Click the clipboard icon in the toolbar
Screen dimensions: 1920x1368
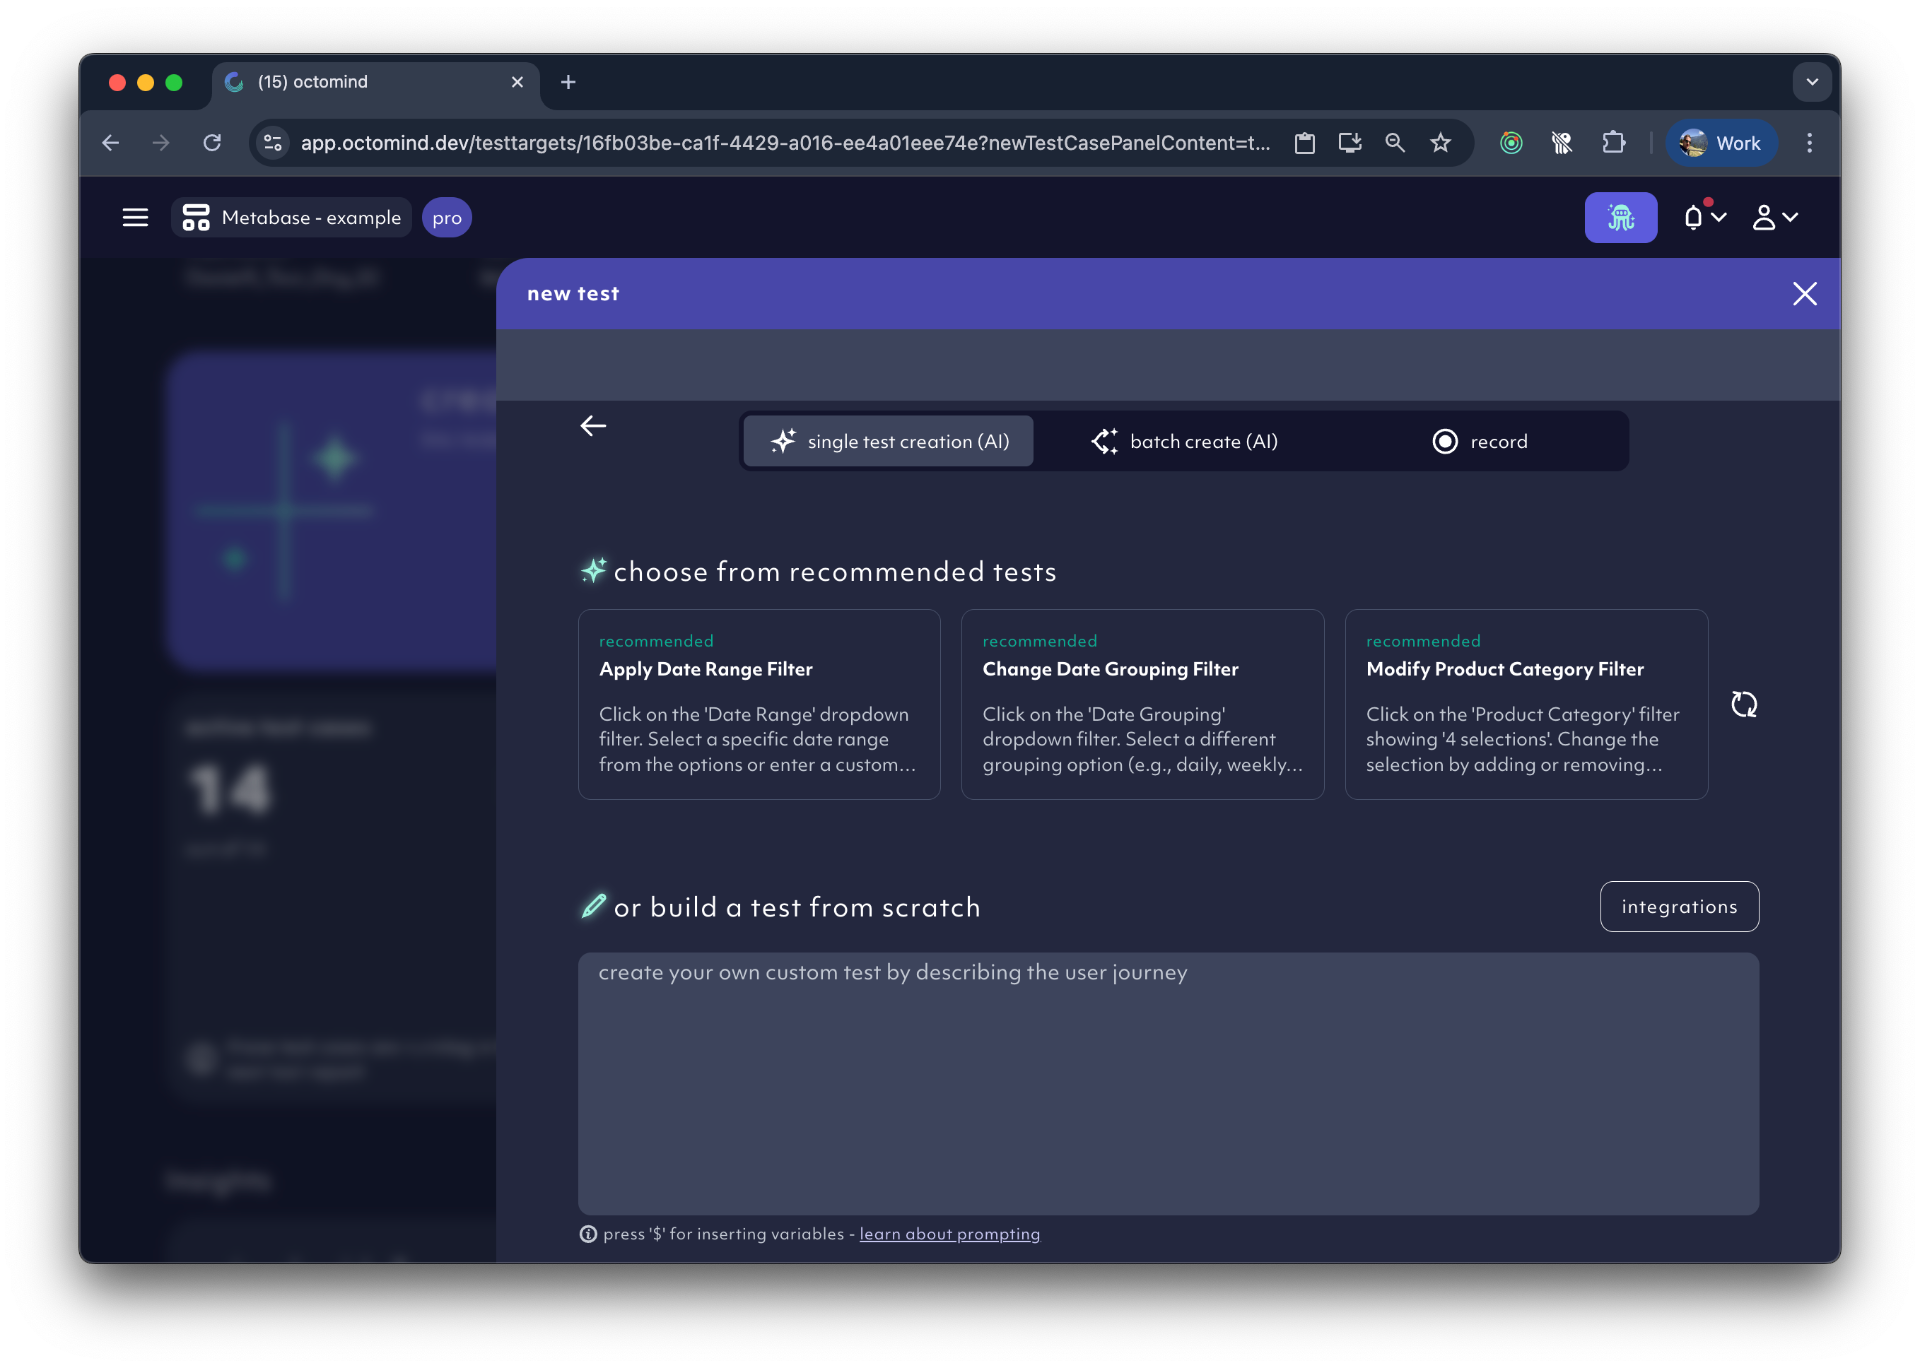1305,143
